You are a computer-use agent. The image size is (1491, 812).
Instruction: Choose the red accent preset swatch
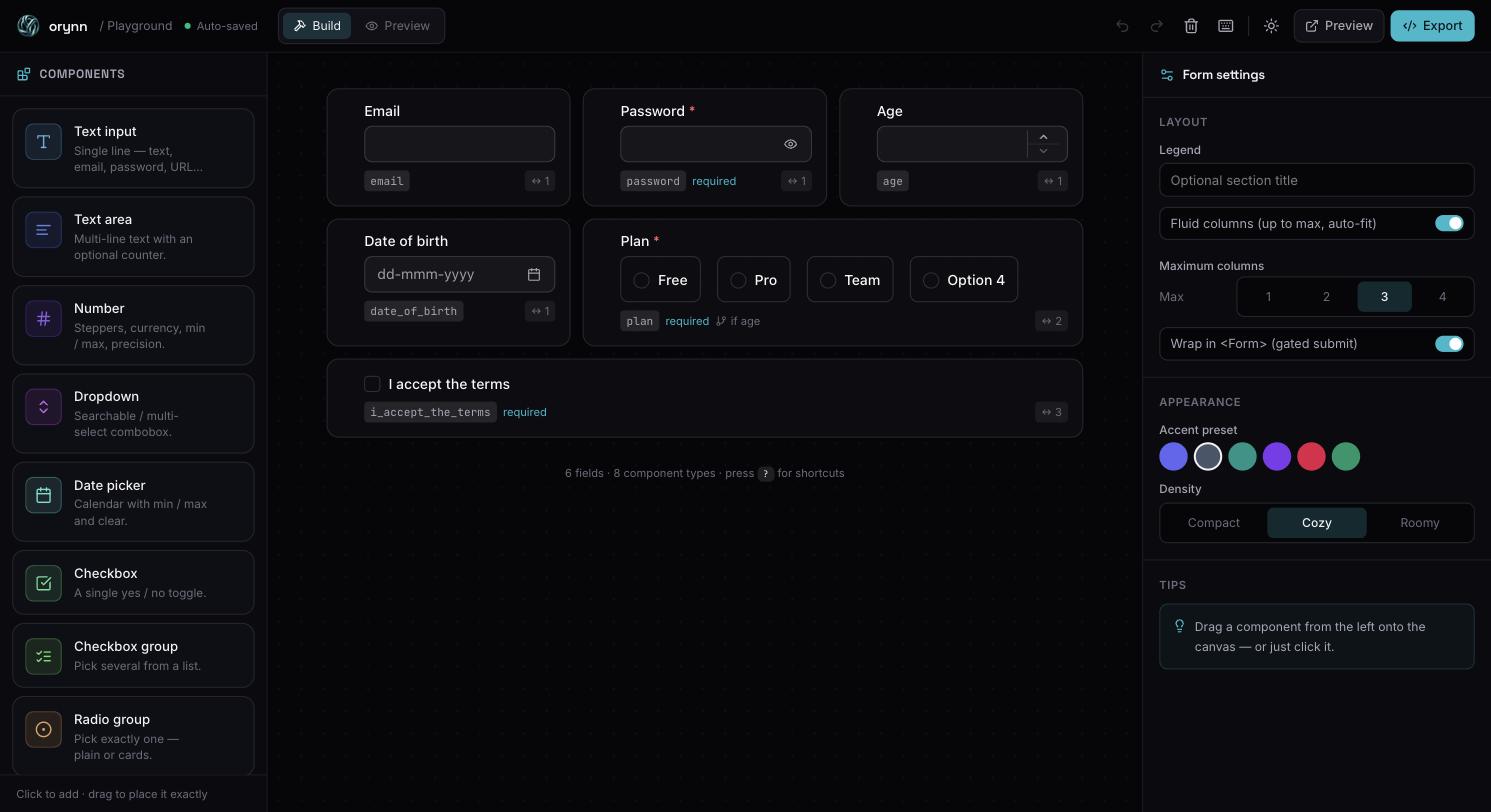1311,457
